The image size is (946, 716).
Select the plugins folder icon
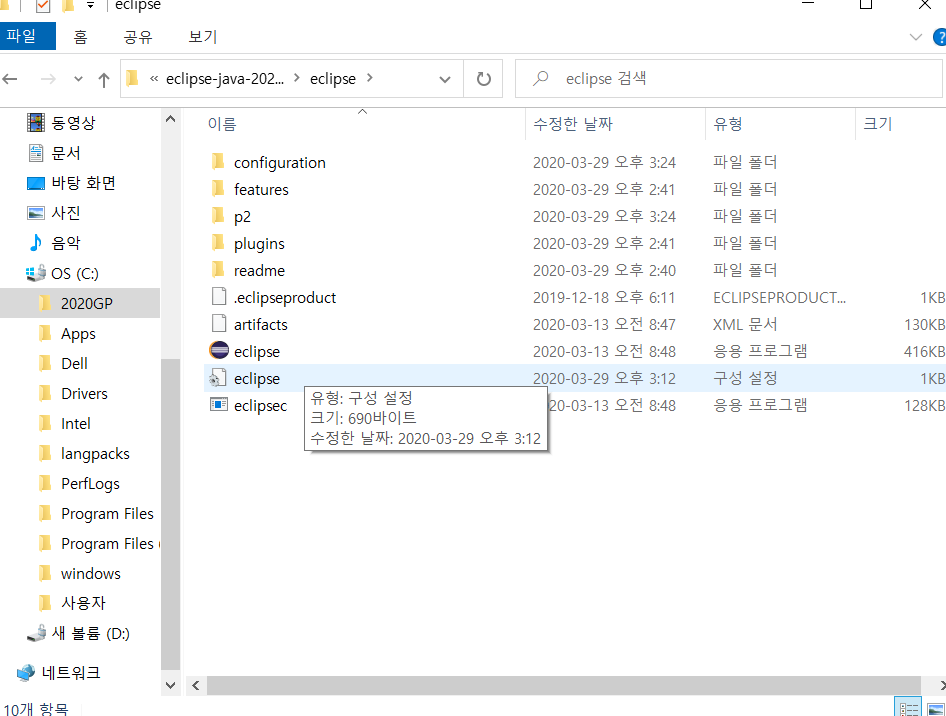[x=218, y=242]
